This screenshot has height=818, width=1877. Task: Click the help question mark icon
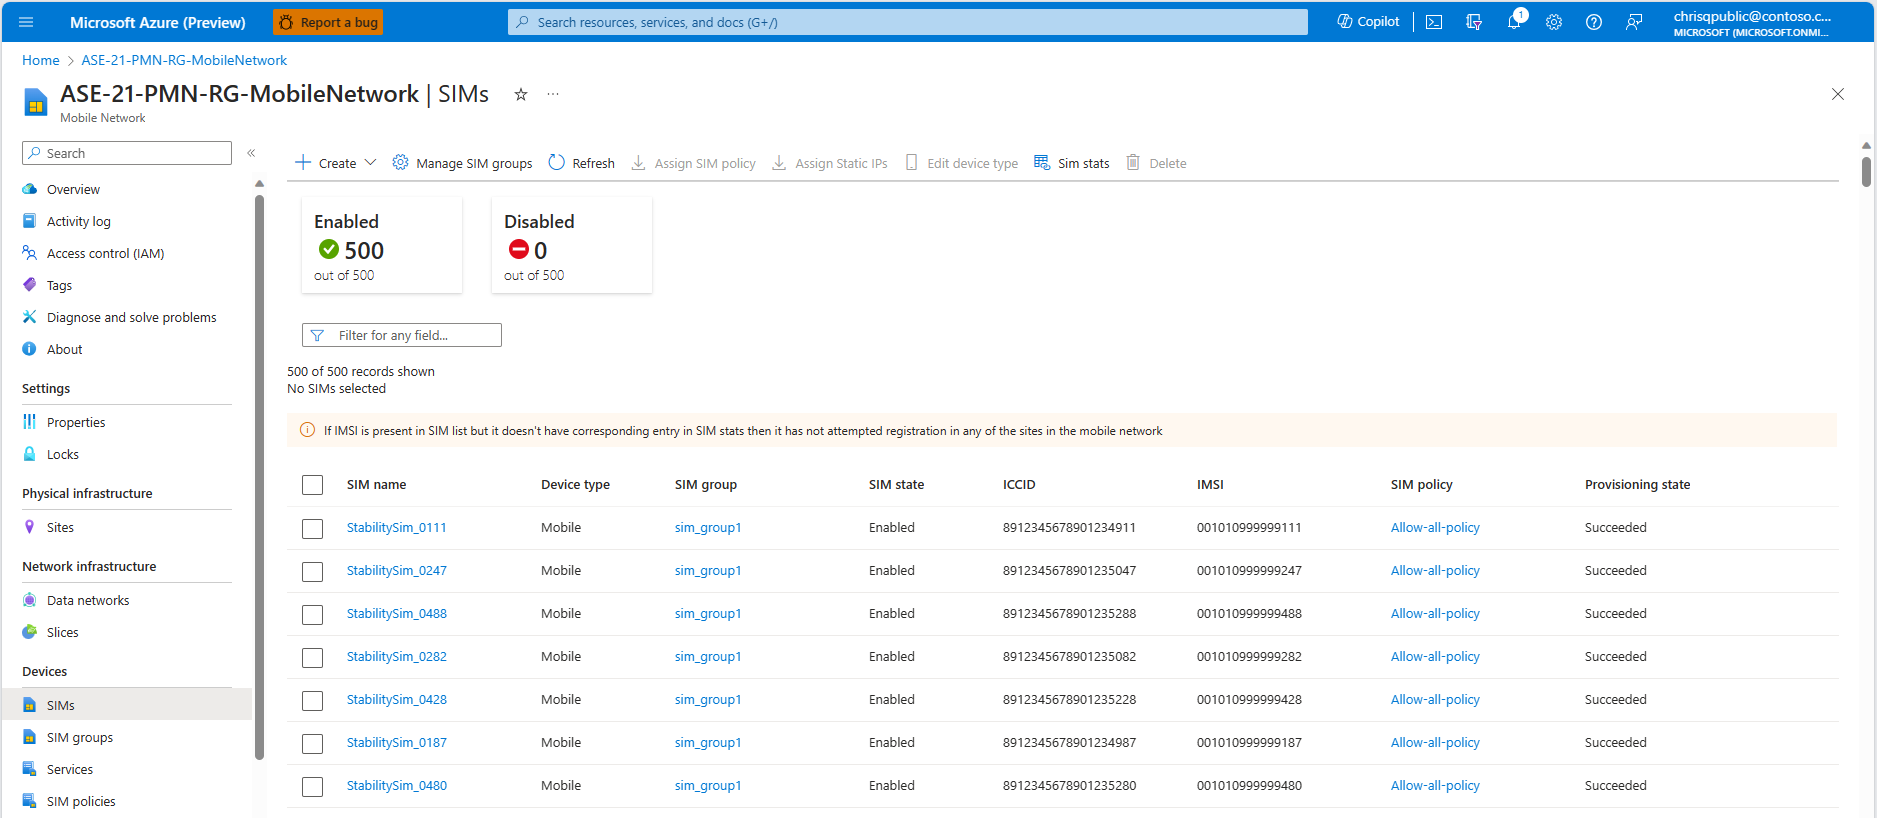point(1593,22)
